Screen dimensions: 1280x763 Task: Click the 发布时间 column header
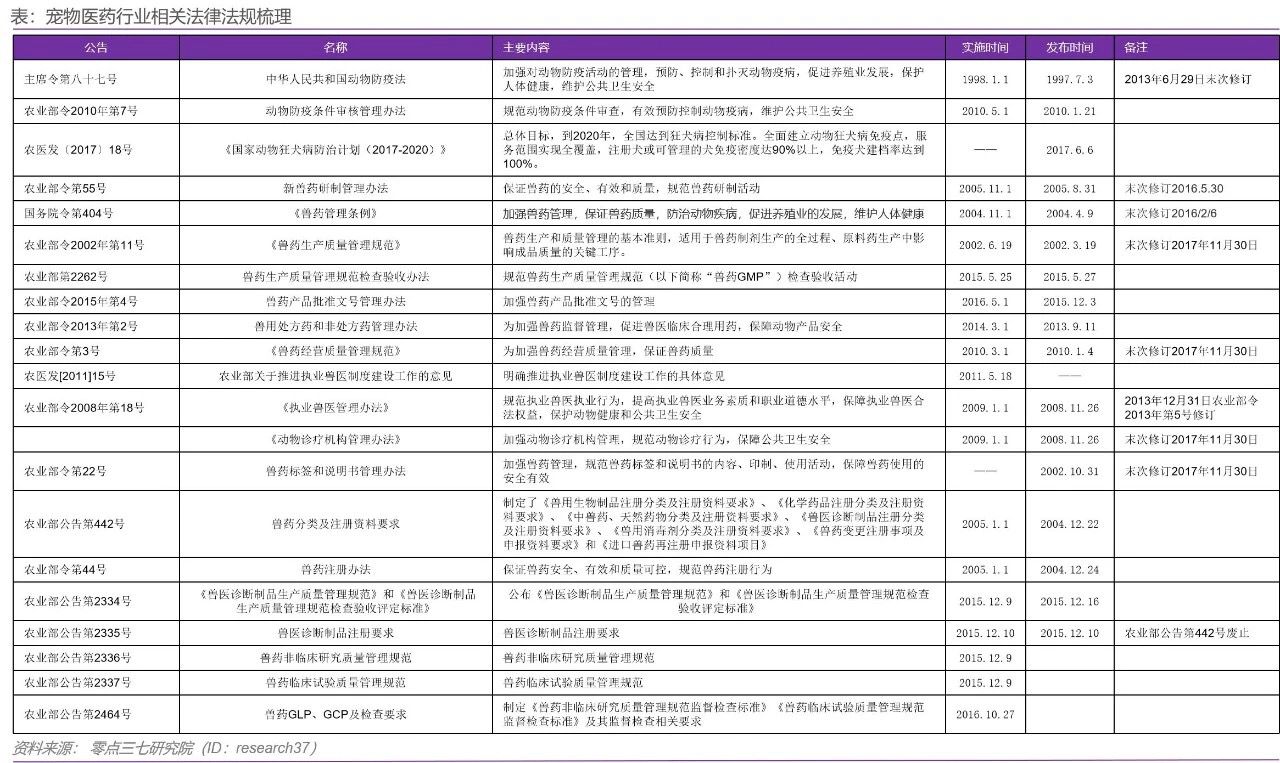(x=1069, y=48)
